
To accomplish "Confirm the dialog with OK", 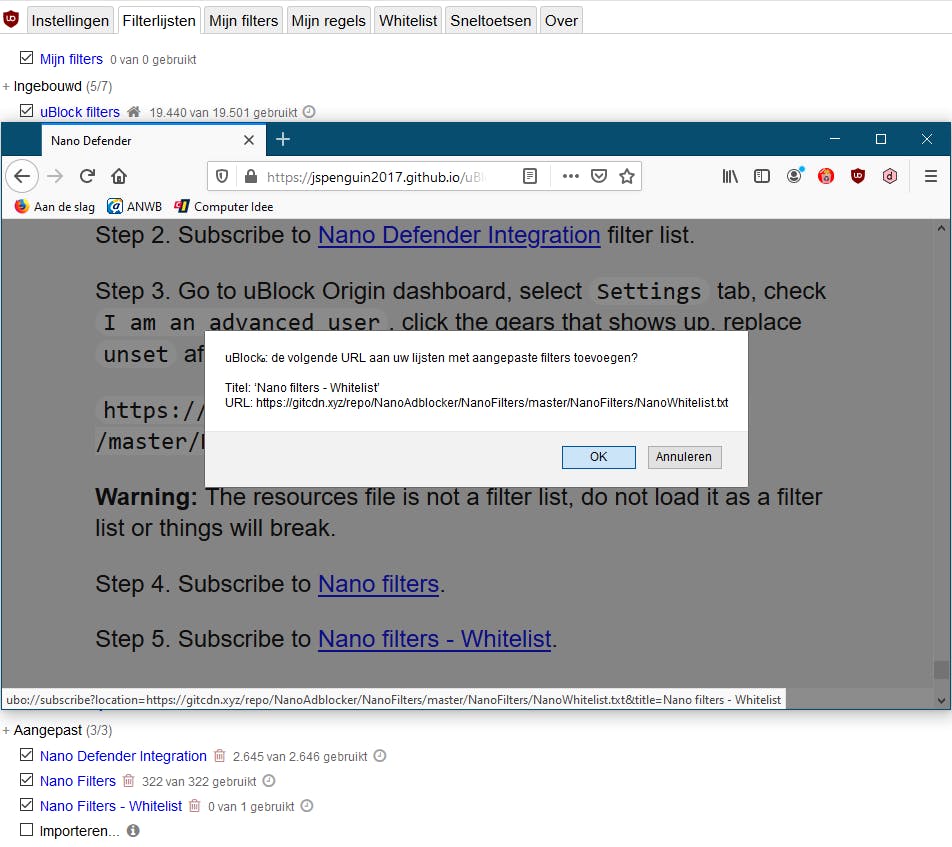I will pos(599,457).
